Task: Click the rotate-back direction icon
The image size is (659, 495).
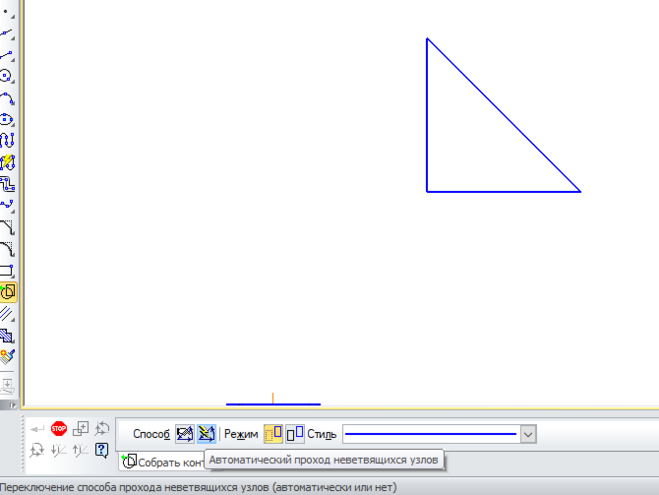Action: pos(102,429)
